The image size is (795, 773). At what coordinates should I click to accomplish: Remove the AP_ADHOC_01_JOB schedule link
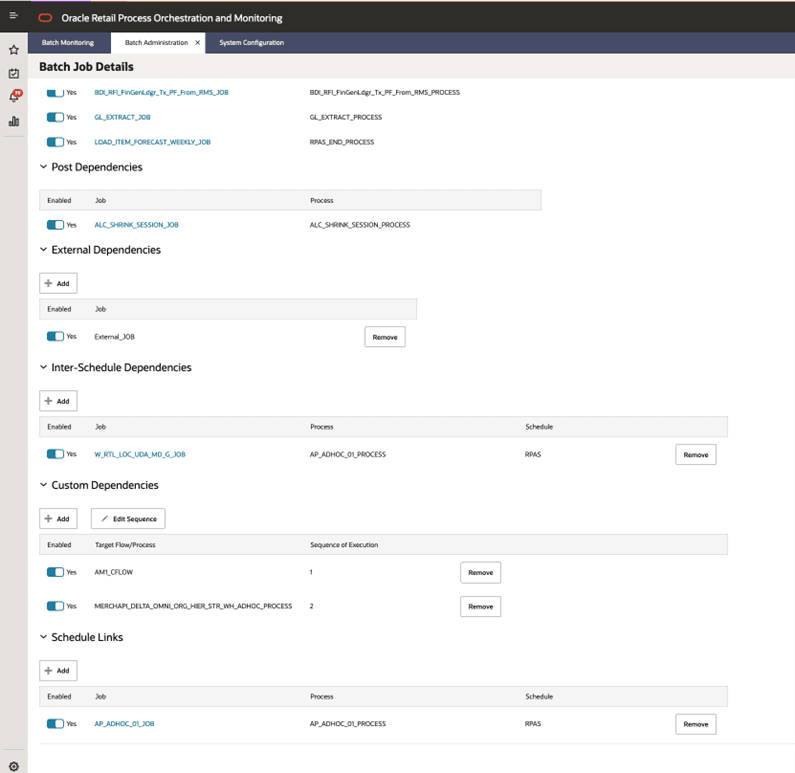(696, 724)
